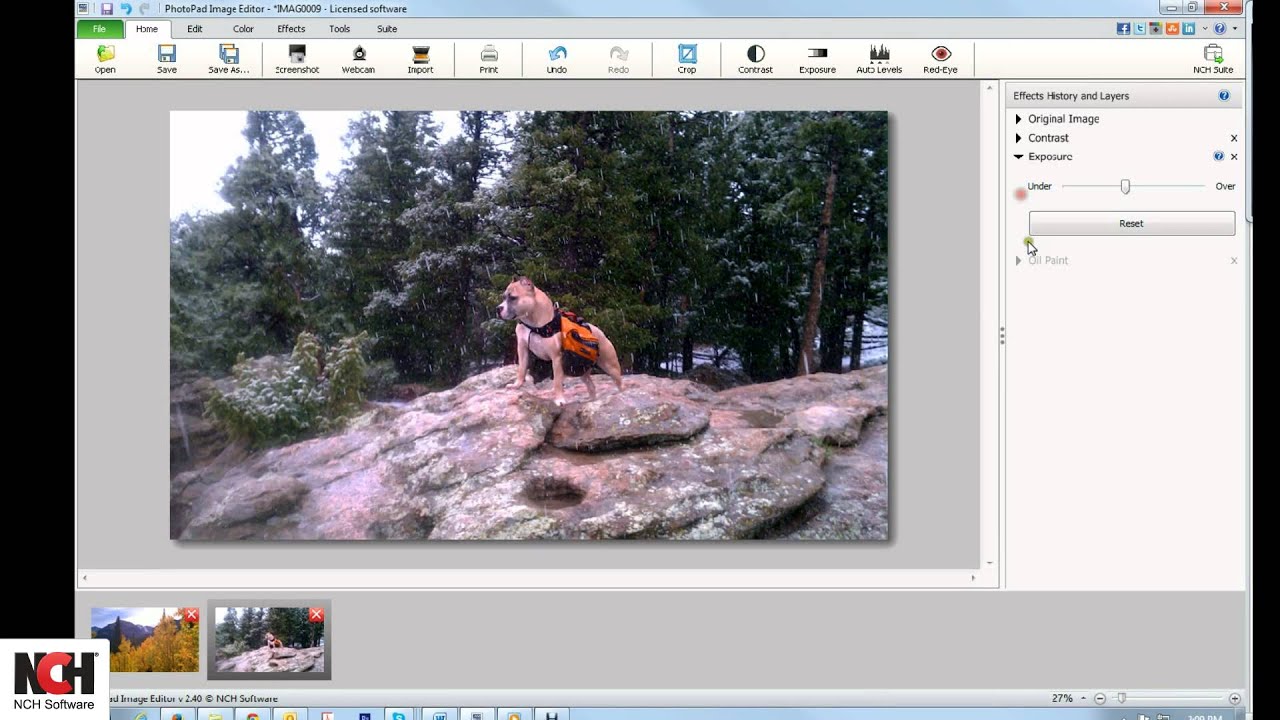Click the zoom in plus button
This screenshot has width=1280, height=720.
coord(1235,698)
